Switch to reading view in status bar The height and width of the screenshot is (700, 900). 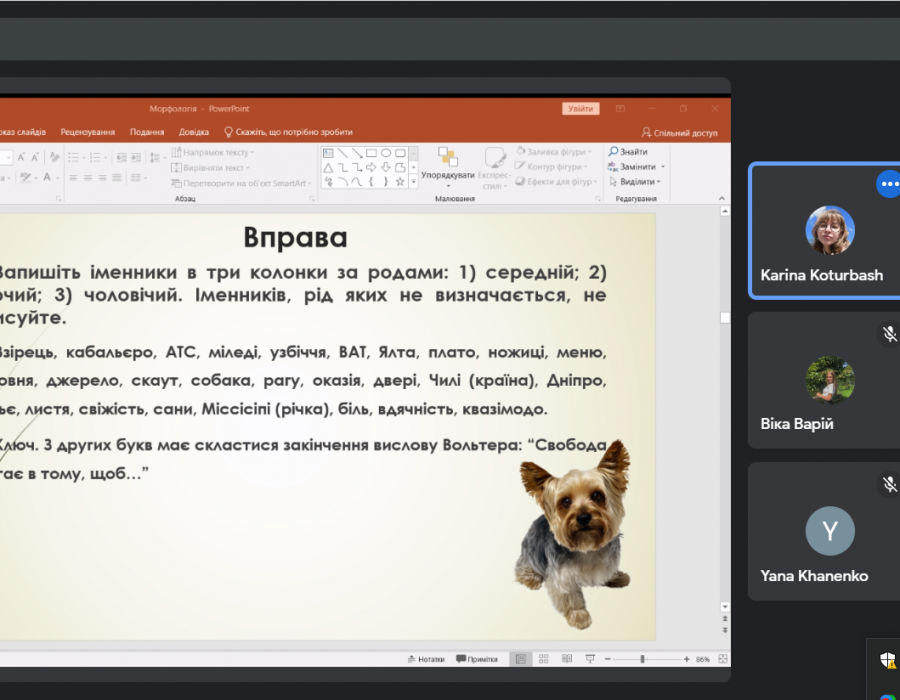[567, 659]
